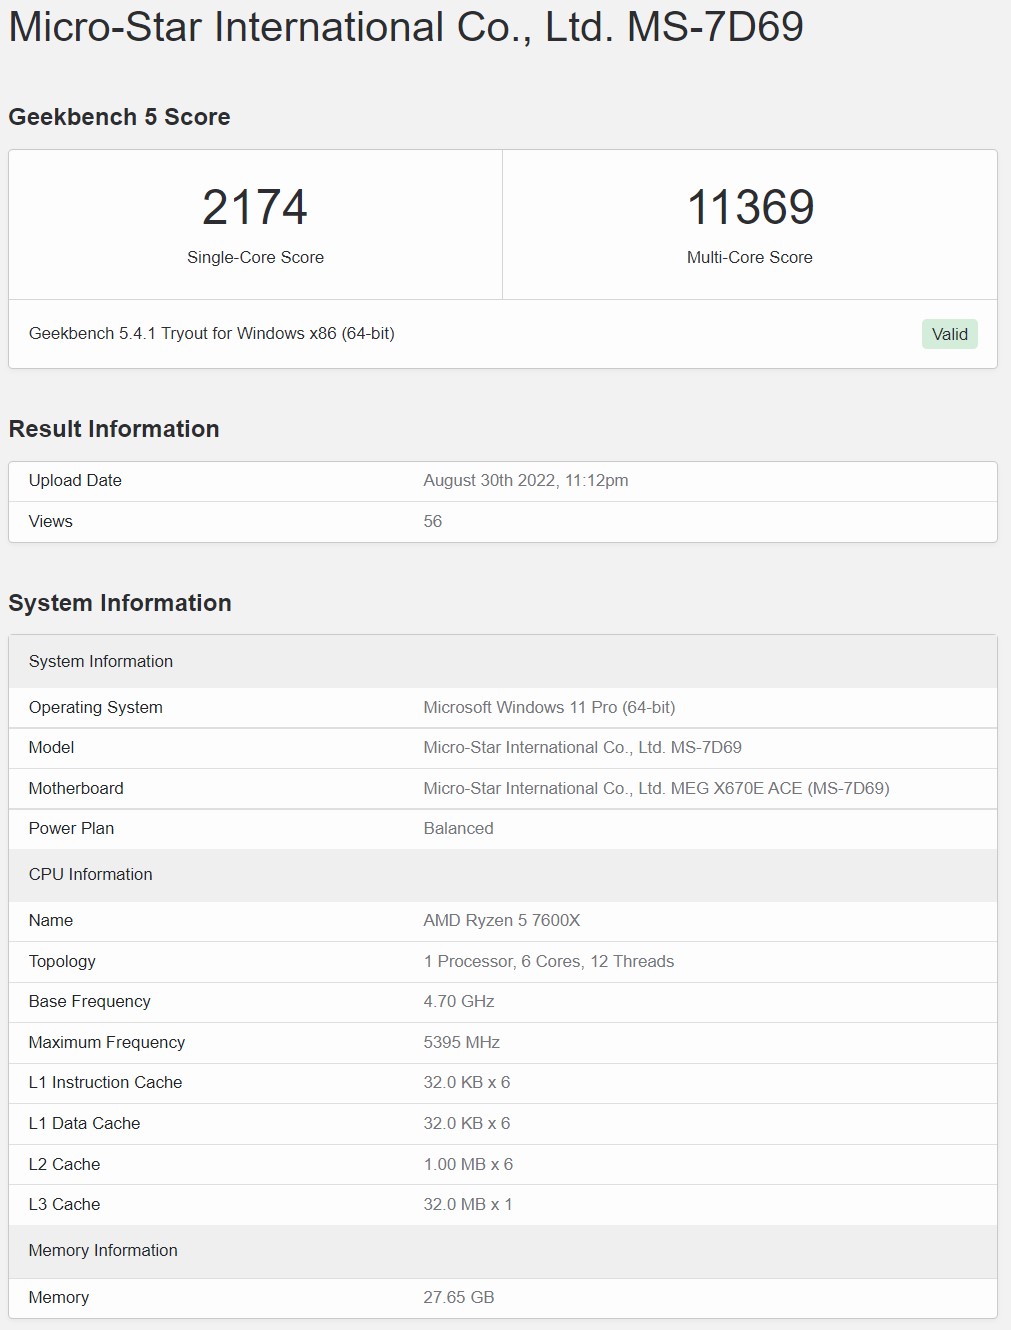Viewport: 1011px width, 1330px height.
Task: Click the System Information section heading
Action: click(120, 603)
